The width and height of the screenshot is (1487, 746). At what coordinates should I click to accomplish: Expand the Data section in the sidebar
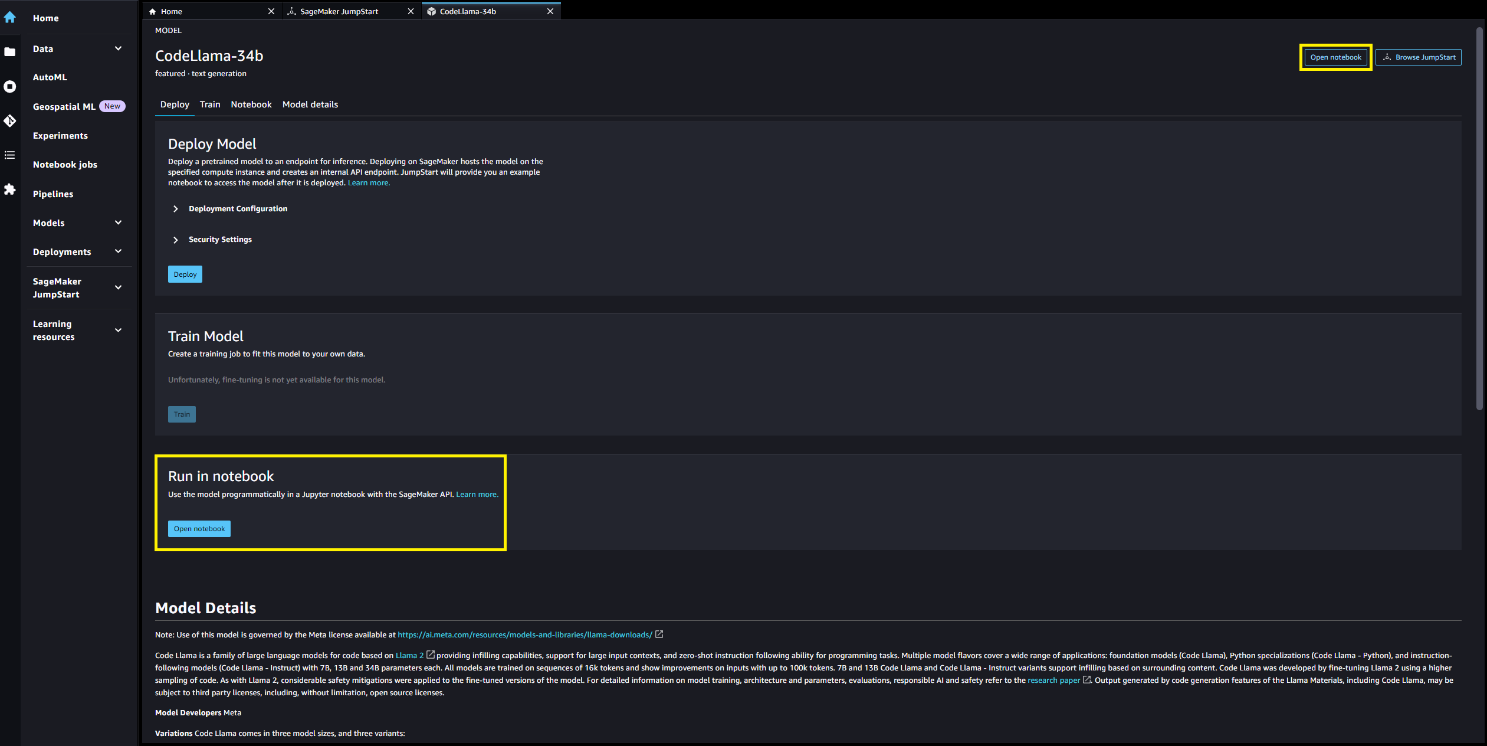tap(118, 48)
